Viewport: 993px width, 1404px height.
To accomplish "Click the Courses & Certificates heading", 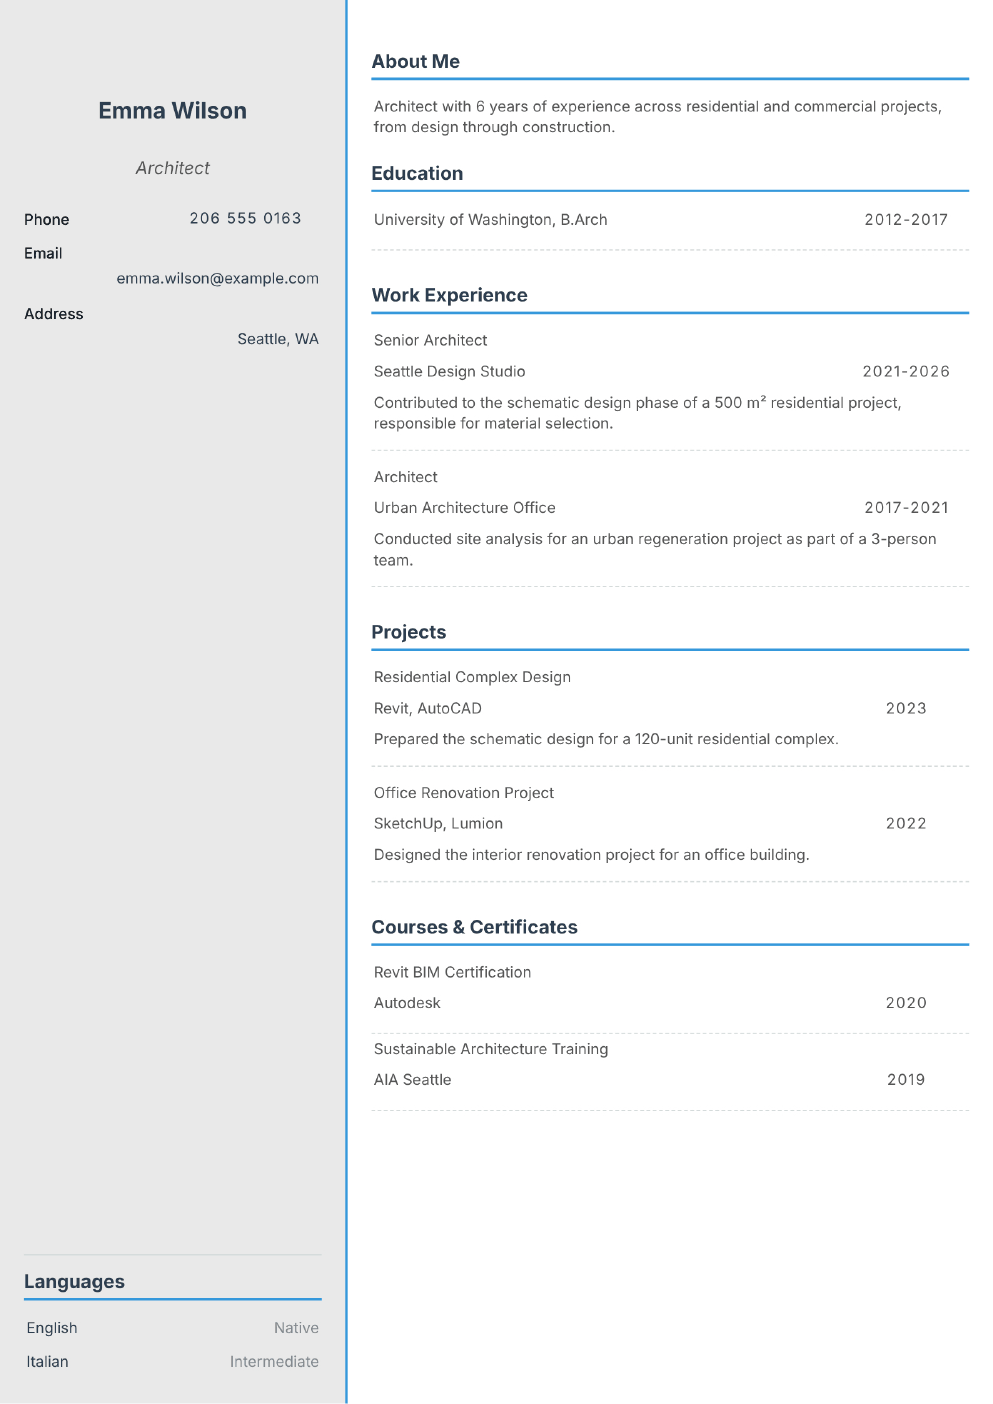I will tap(475, 928).
